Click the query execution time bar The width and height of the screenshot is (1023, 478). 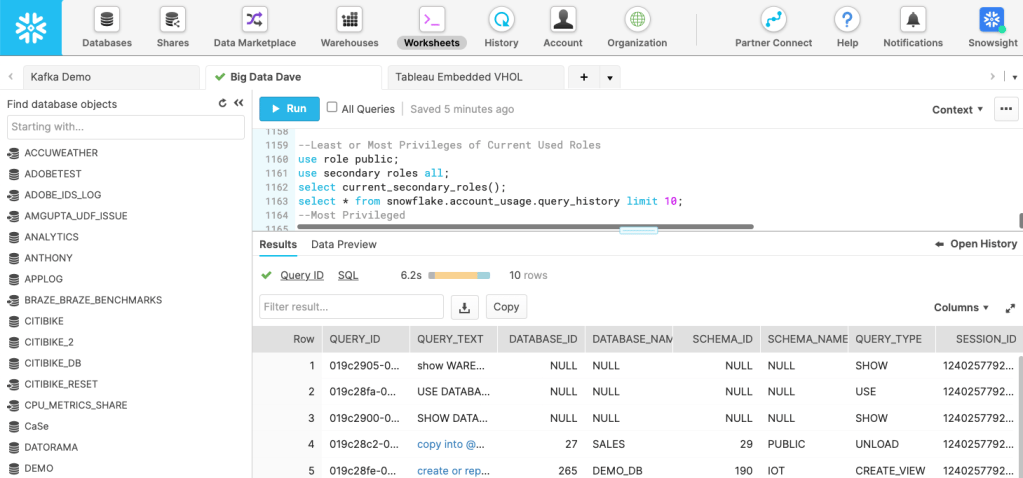pyautogui.click(x=459, y=276)
